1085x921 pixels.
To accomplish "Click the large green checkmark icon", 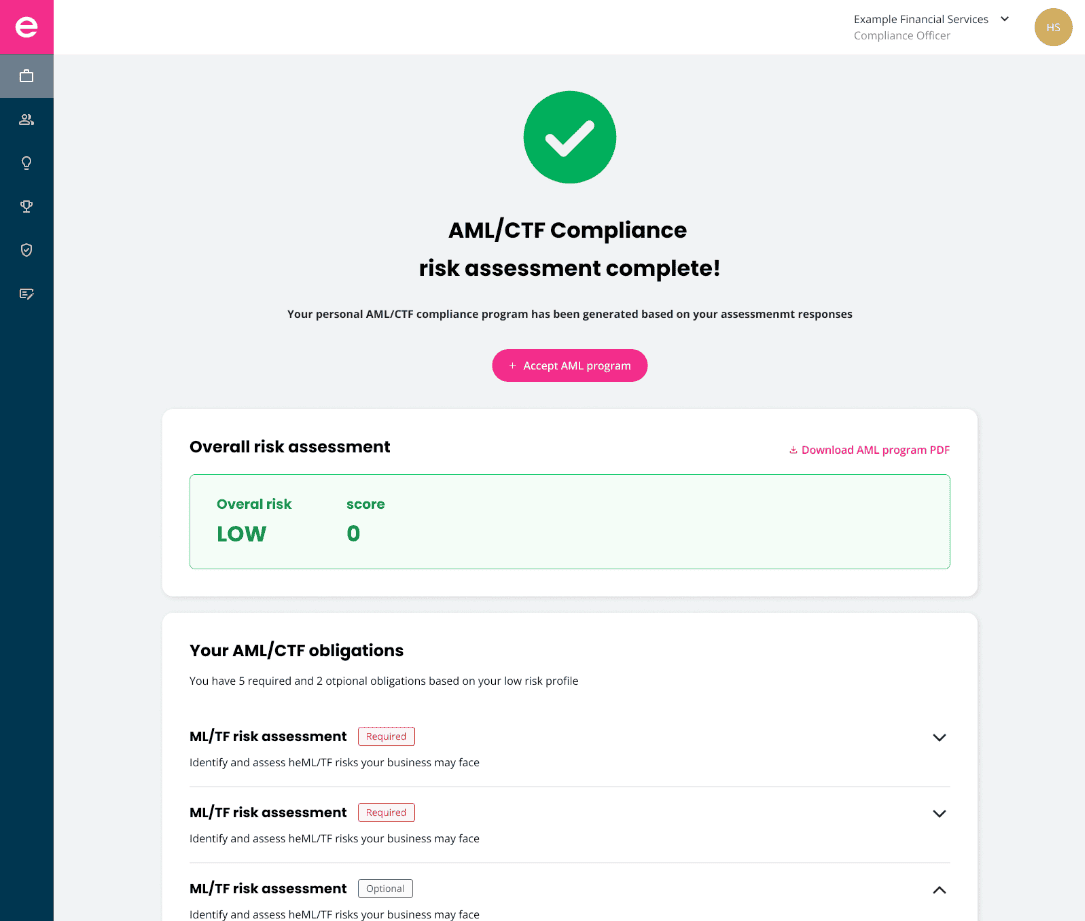I will click(x=570, y=137).
